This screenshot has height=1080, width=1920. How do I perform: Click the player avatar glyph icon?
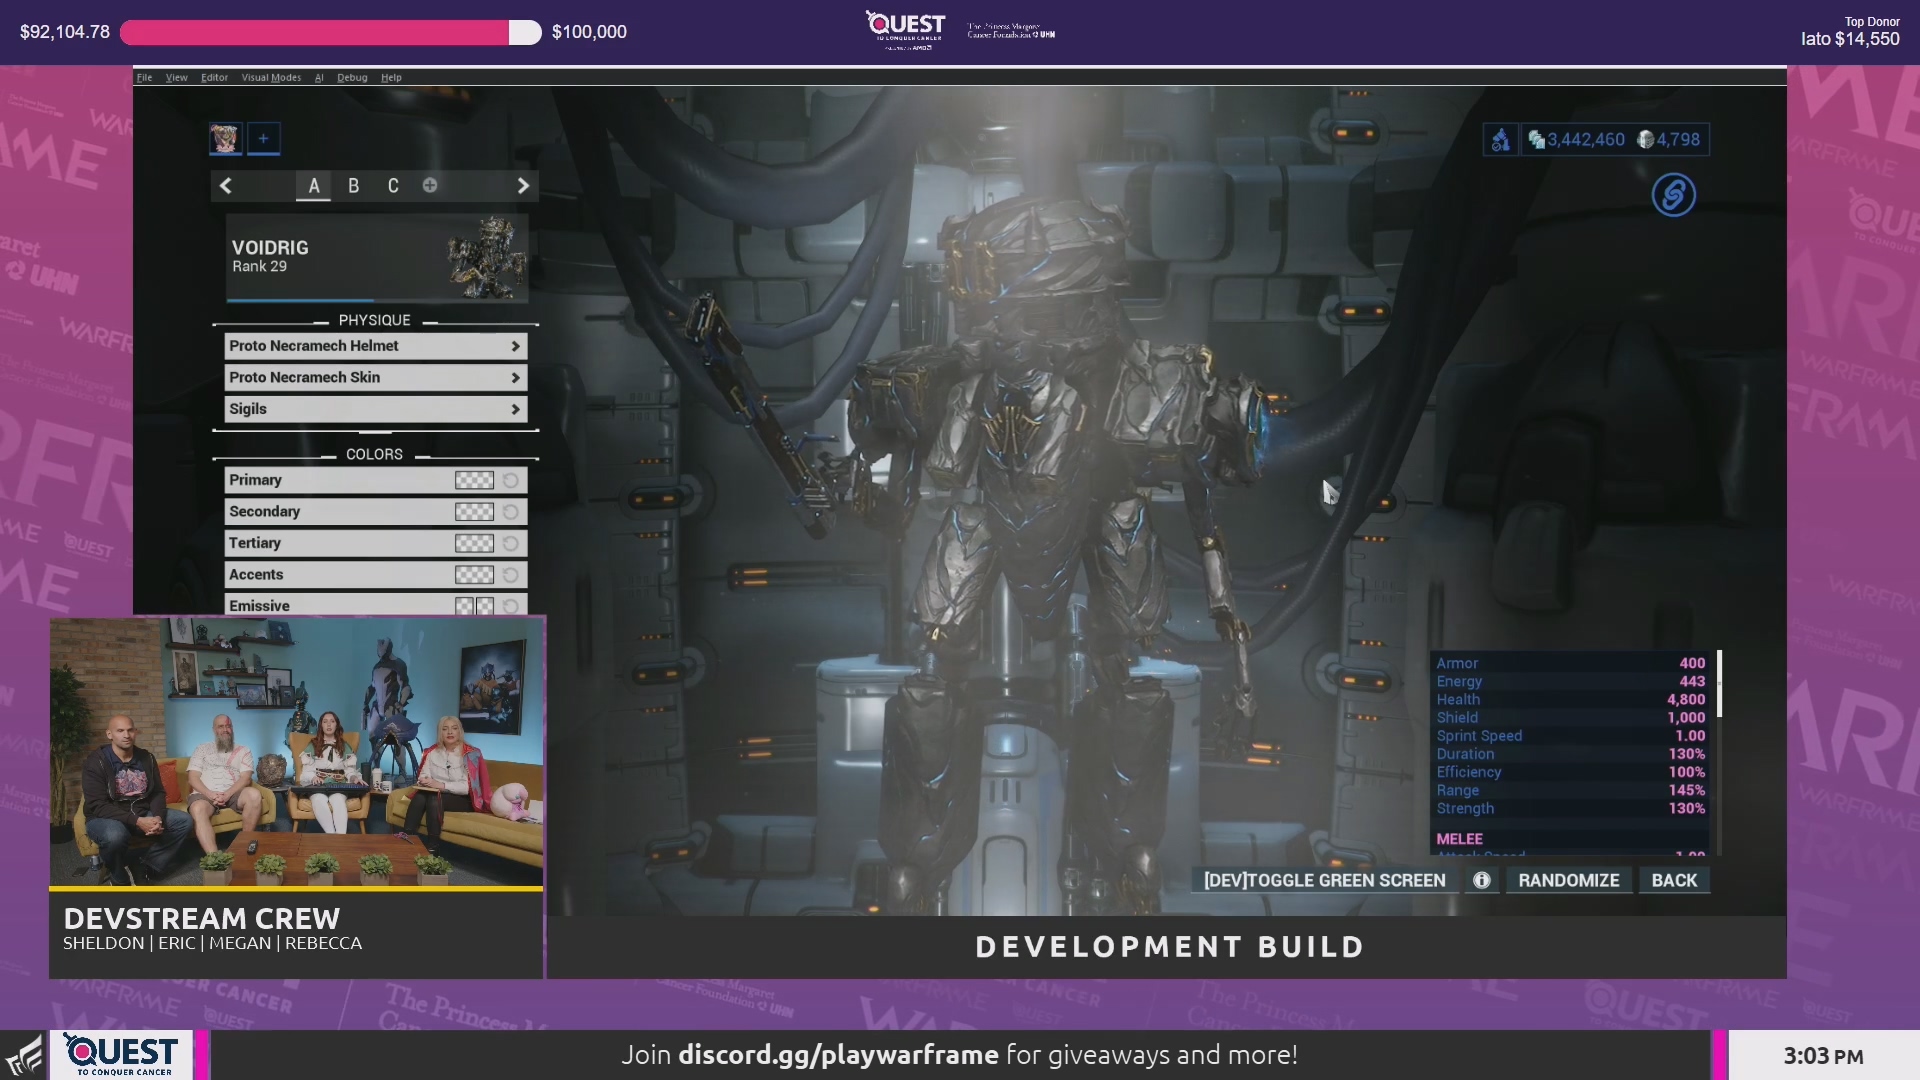pos(225,139)
